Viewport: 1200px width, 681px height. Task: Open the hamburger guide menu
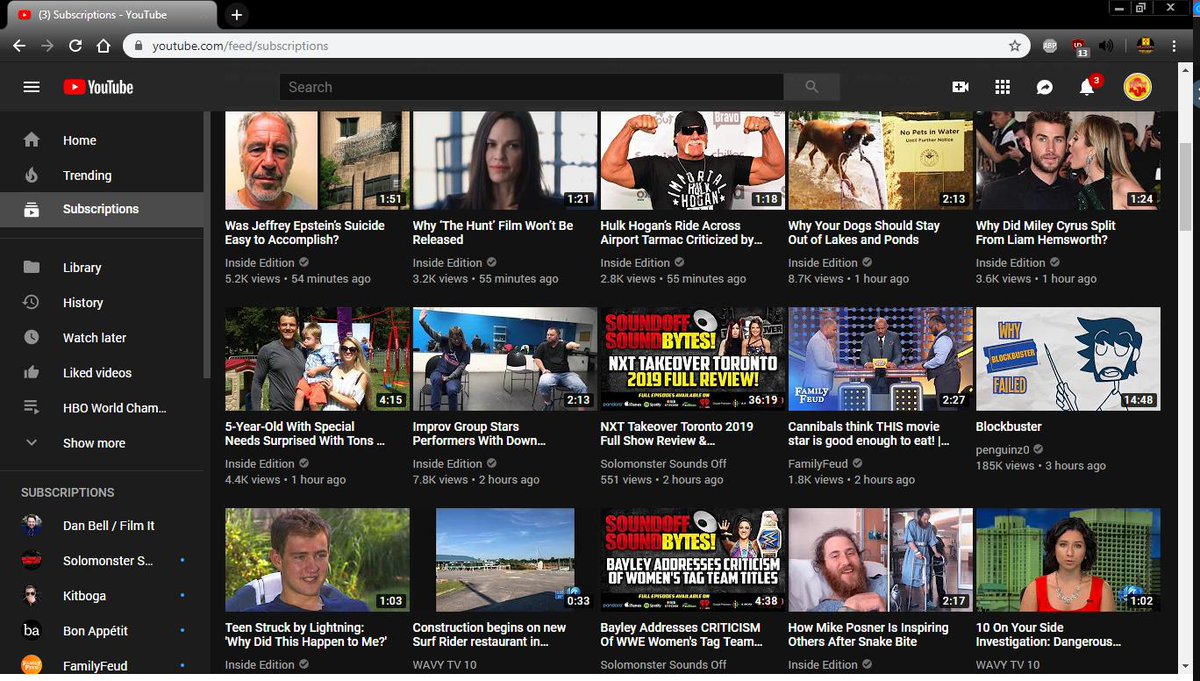tap(31, 87)
